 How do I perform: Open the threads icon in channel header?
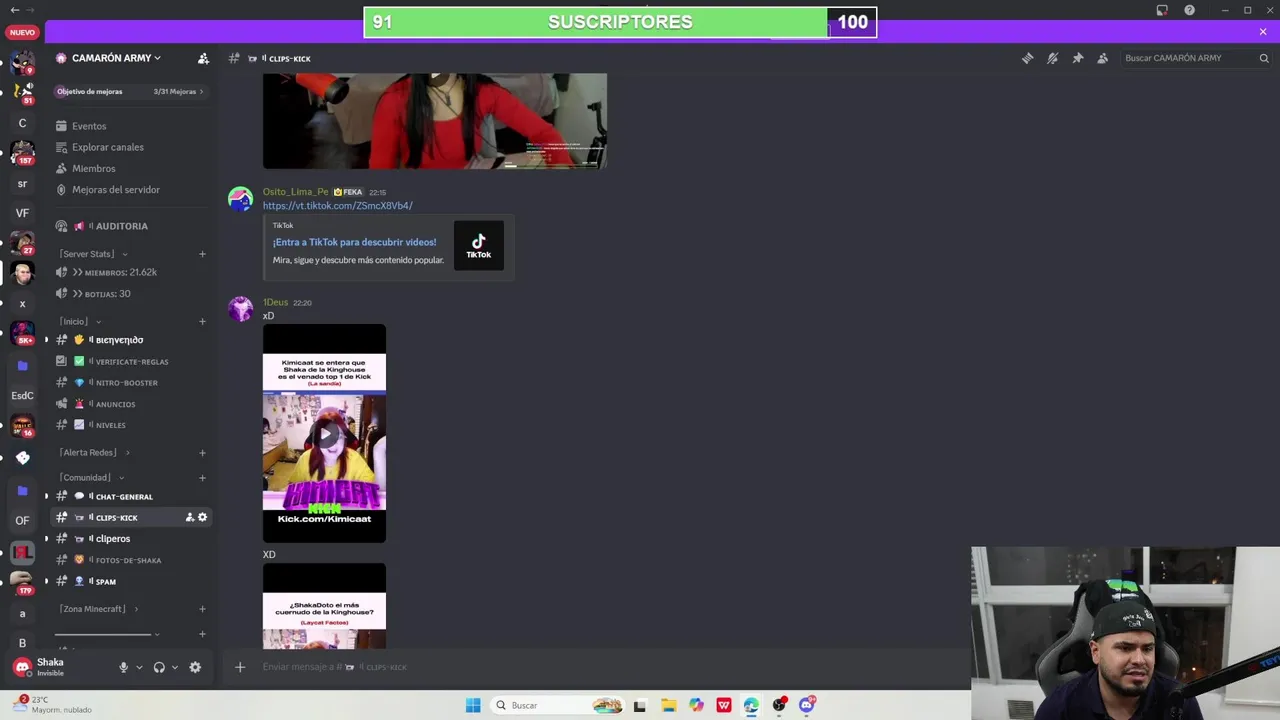pyautogui.click(x=1027, y=58)
